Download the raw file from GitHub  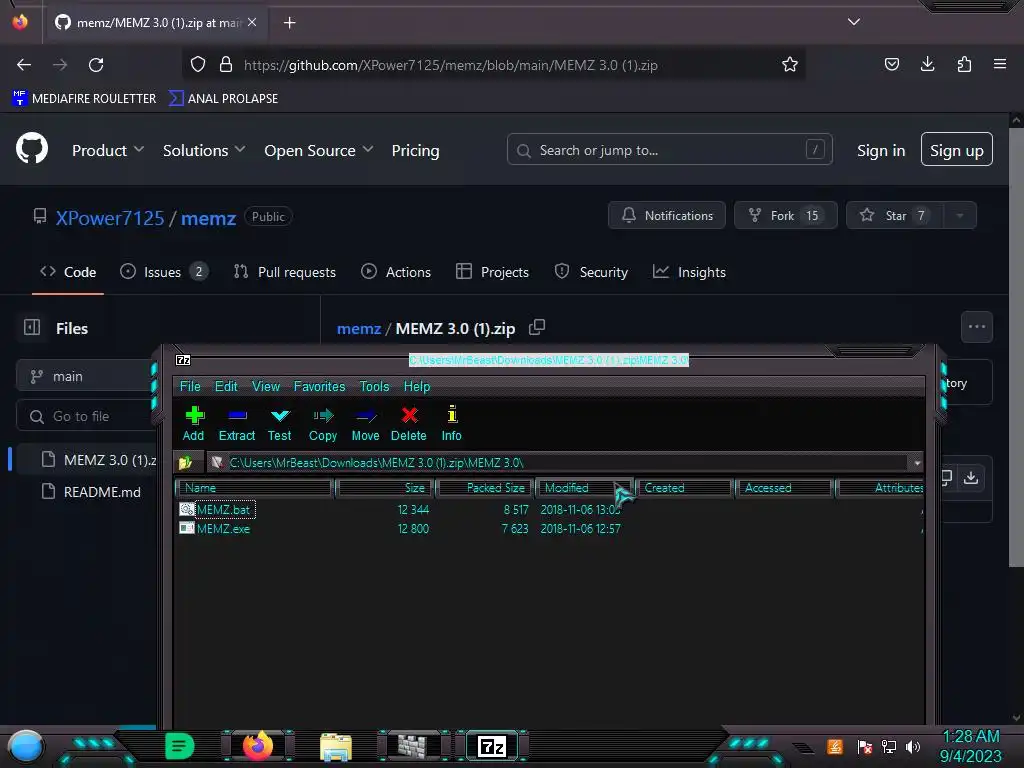pos(971,478)
